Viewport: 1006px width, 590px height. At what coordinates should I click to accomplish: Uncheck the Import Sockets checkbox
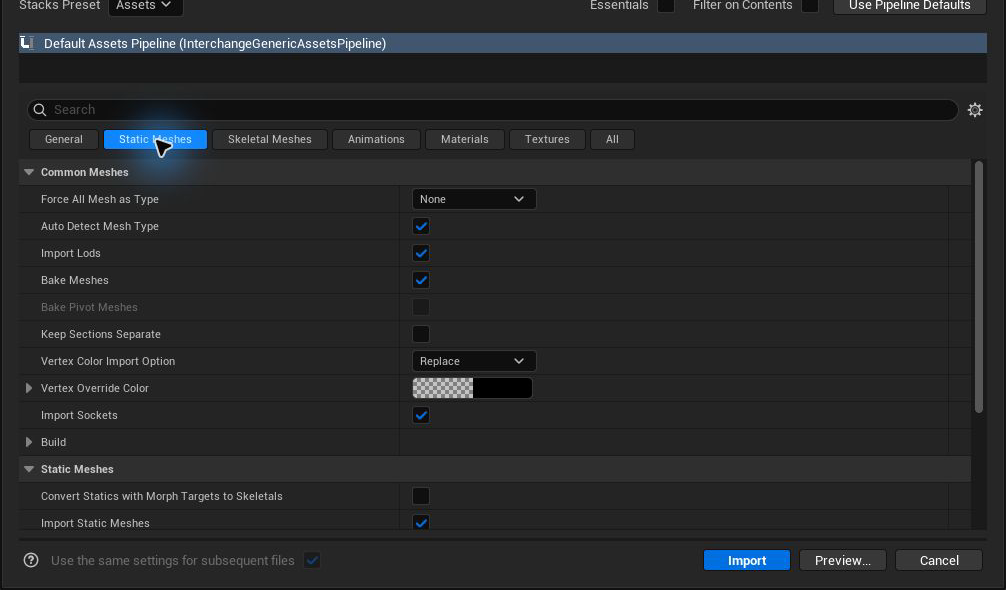[x=421, y=415]
